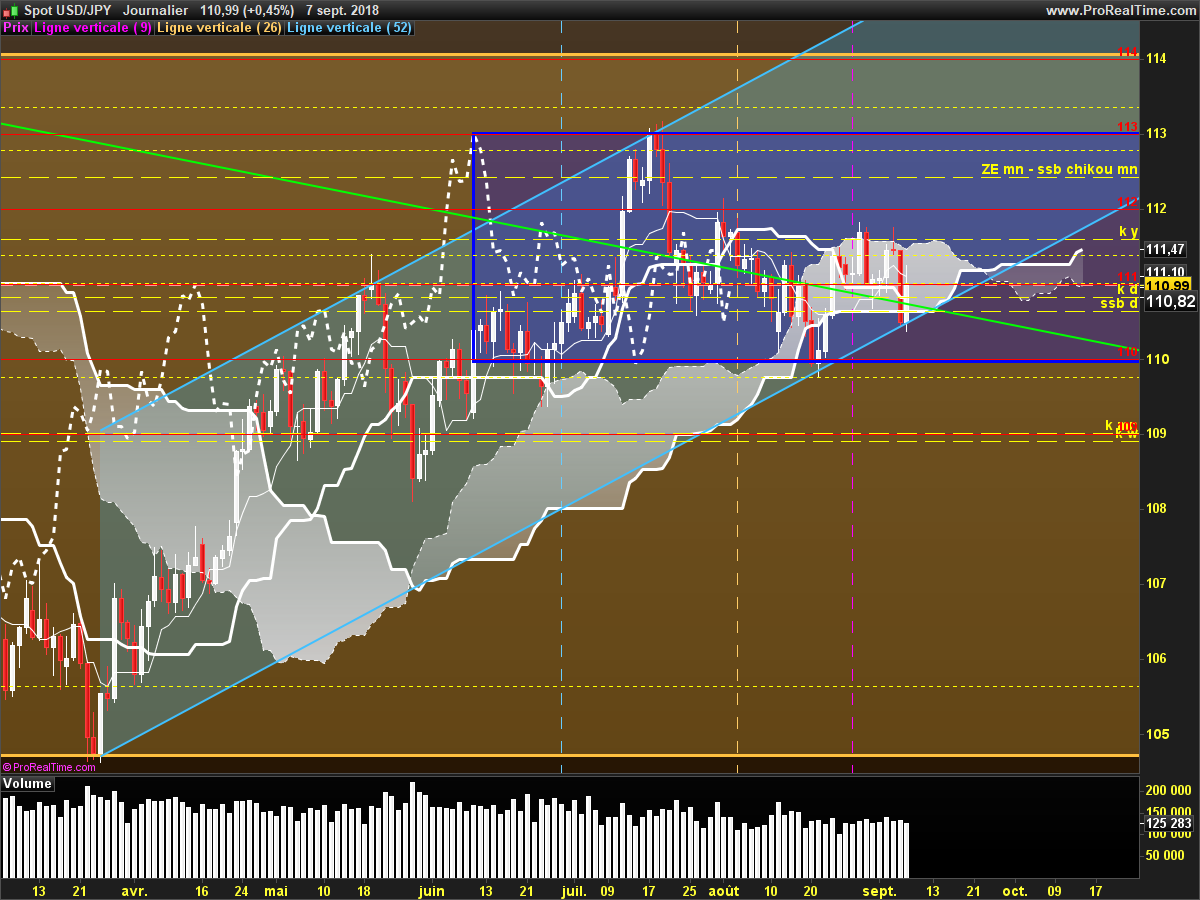Click the yellow 114 price axis label

1157,58
